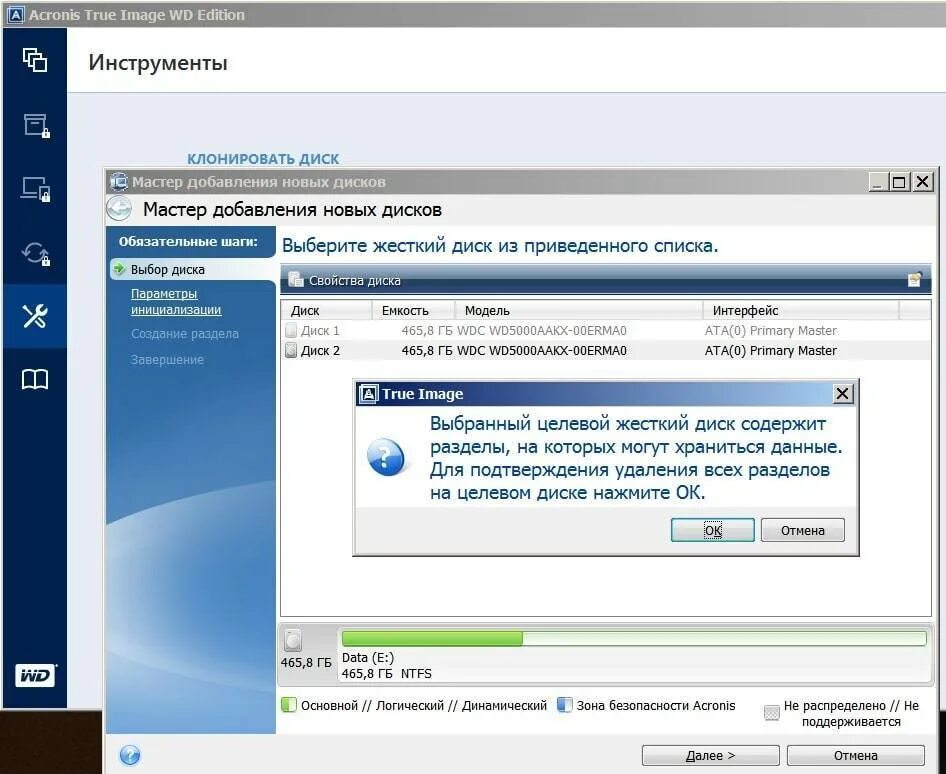This screenshot has width=946, height=774.
Task: Click the blue help icon in wizard
Action: tap(130, 755)
